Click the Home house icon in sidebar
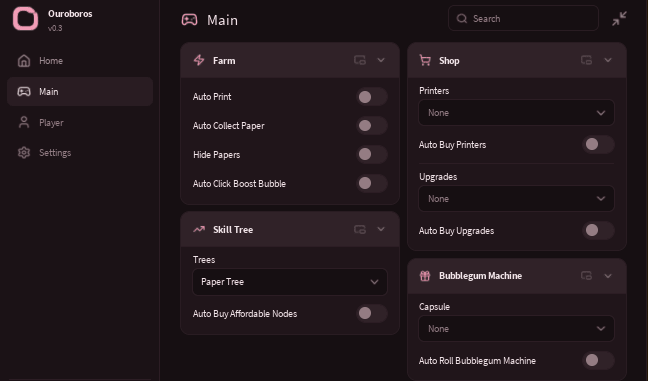Screen dimensions: 648x381 click(24, 61)
